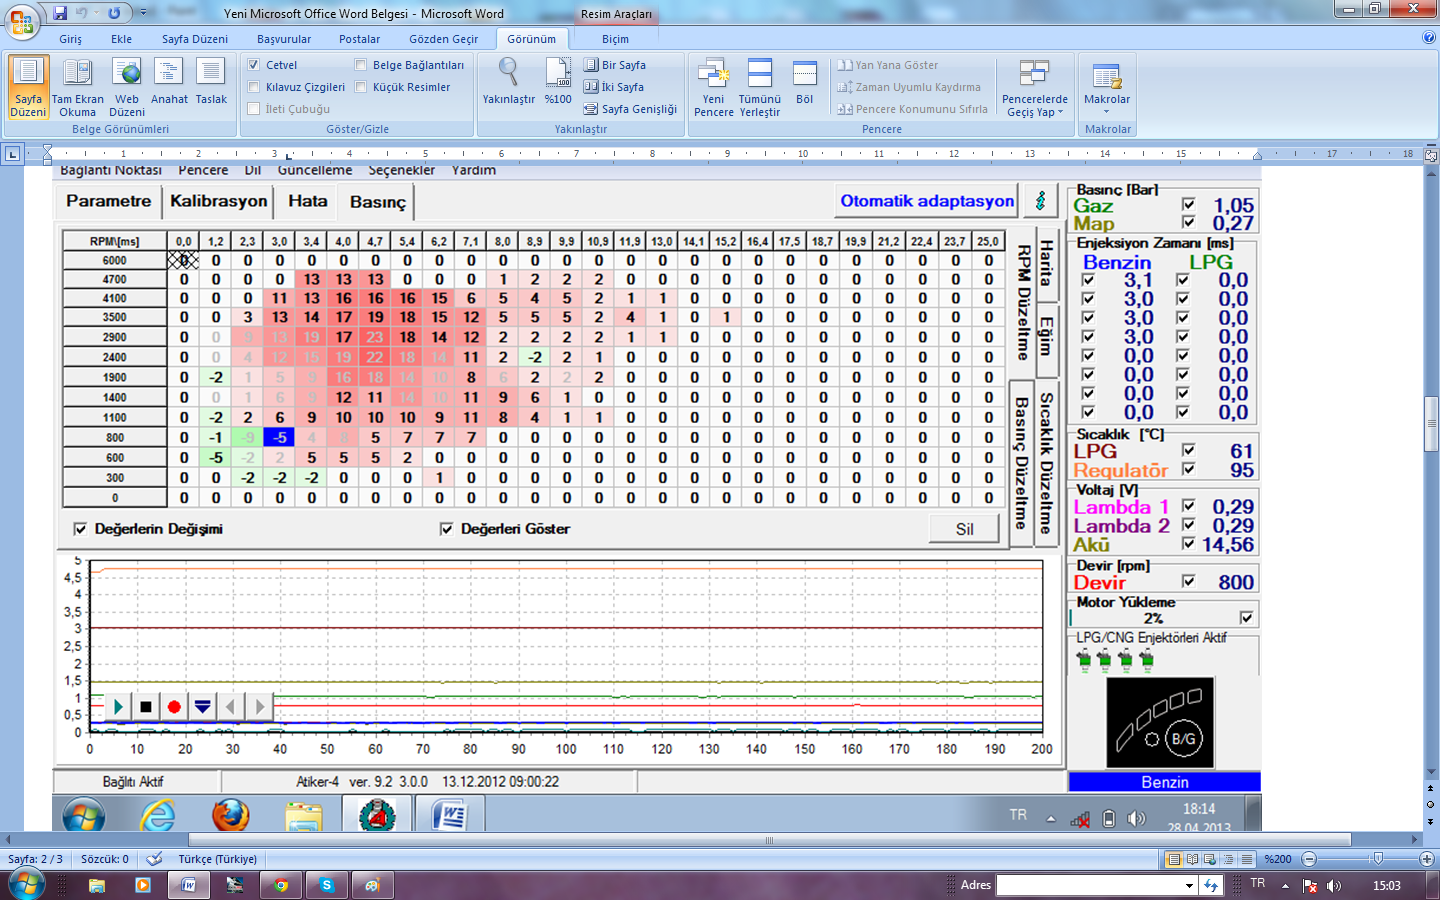Open a Yeni Pencere
1440x900 pixels.
pyautogui.click(x=713, y=87)
